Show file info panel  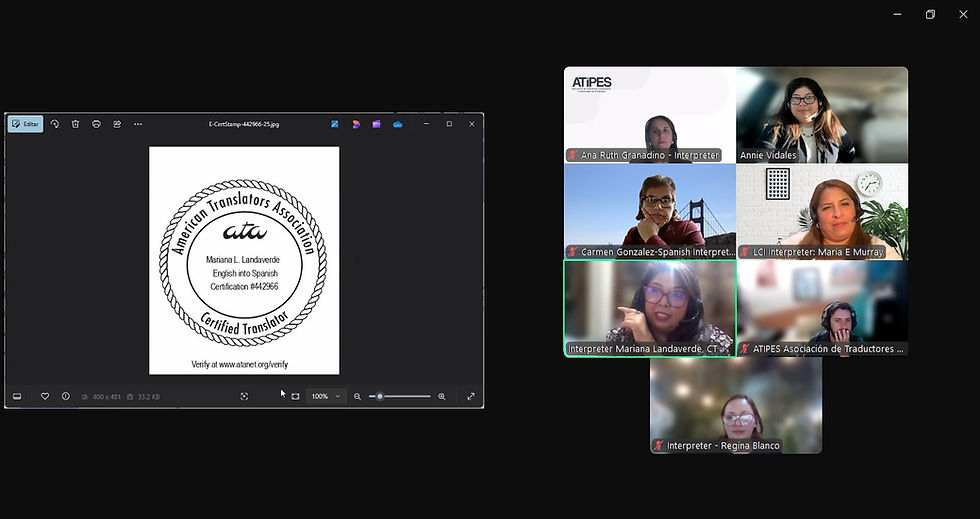pos(66,396)
